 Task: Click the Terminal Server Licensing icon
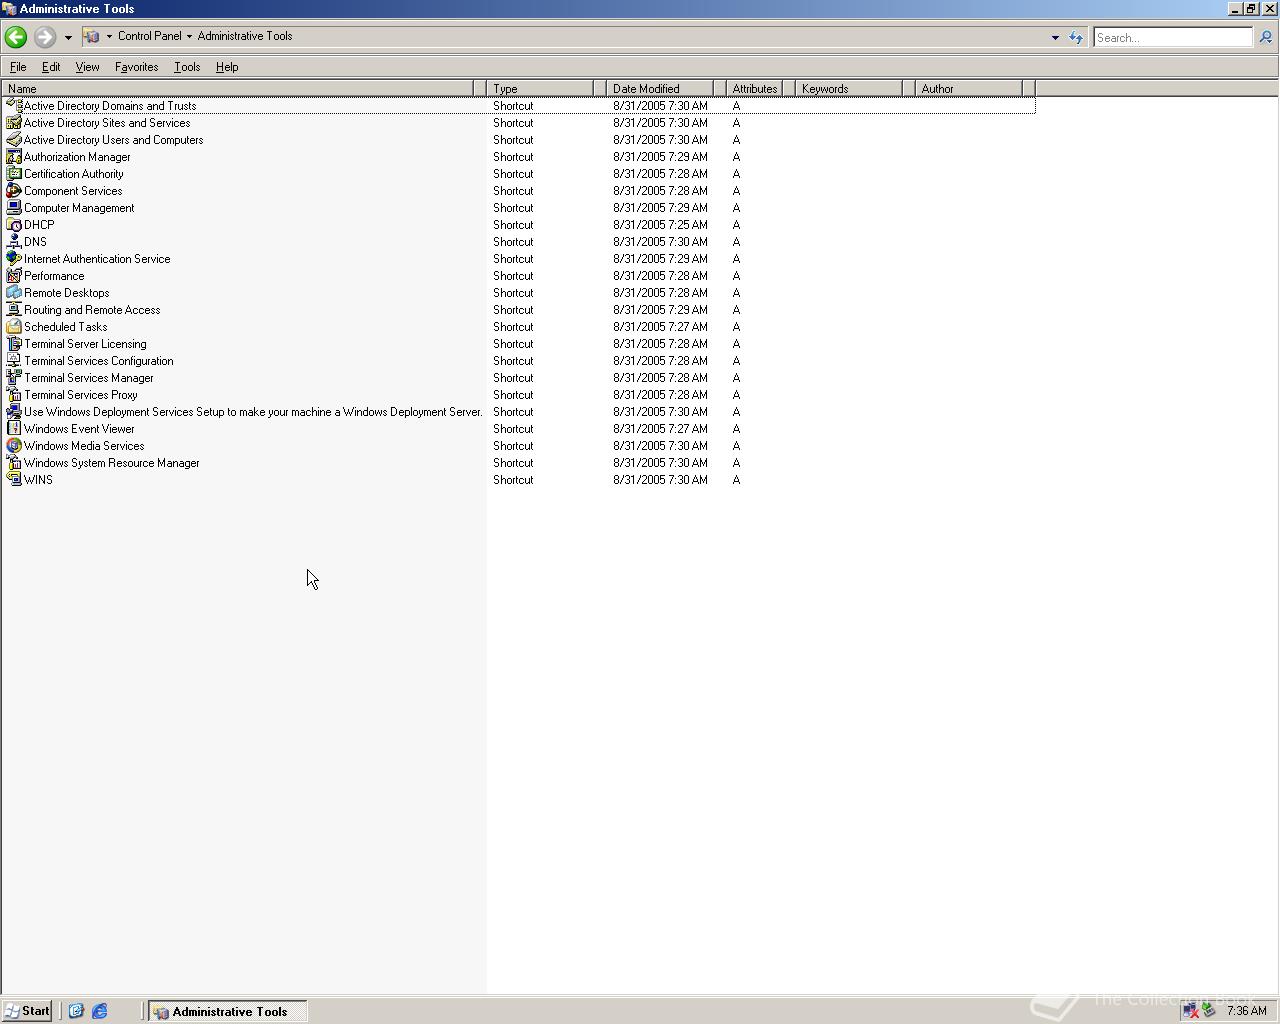(14, 344)
